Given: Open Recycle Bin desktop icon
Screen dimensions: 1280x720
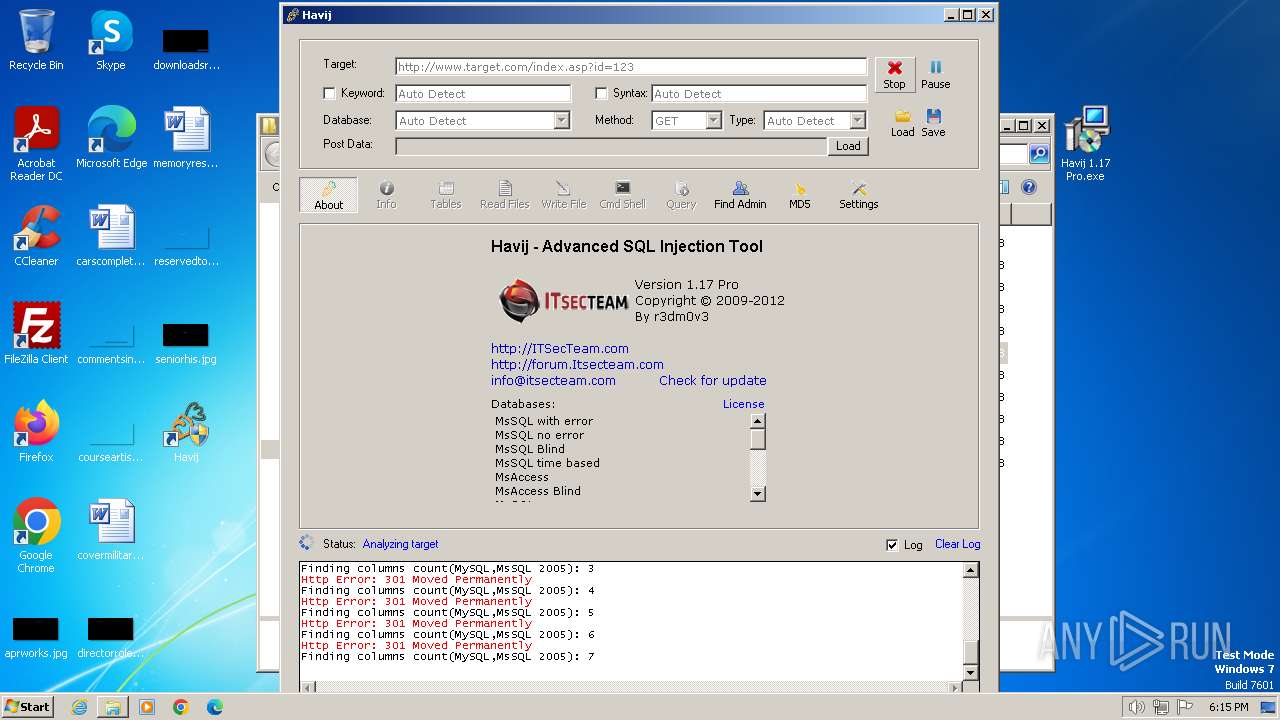Looking at the screenshot, I should click(36, 40).
